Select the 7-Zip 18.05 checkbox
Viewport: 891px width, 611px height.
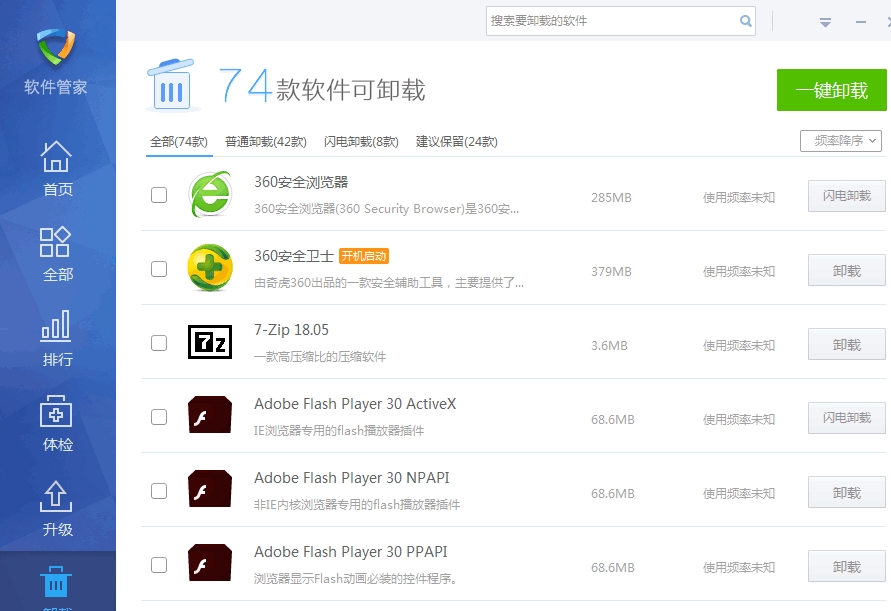pyautogui.click(x=159, y=343)
